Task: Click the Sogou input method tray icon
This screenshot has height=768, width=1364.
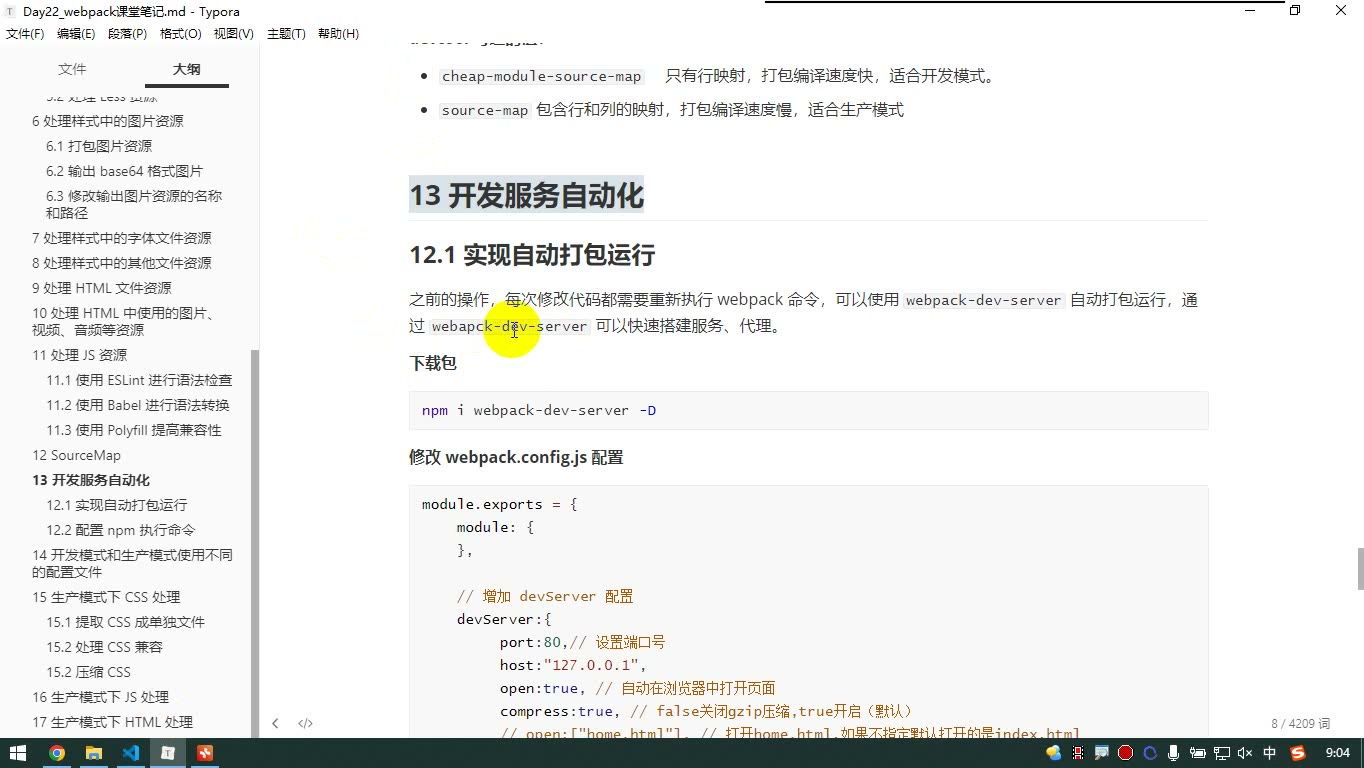Action: [x=1298, y=753]
